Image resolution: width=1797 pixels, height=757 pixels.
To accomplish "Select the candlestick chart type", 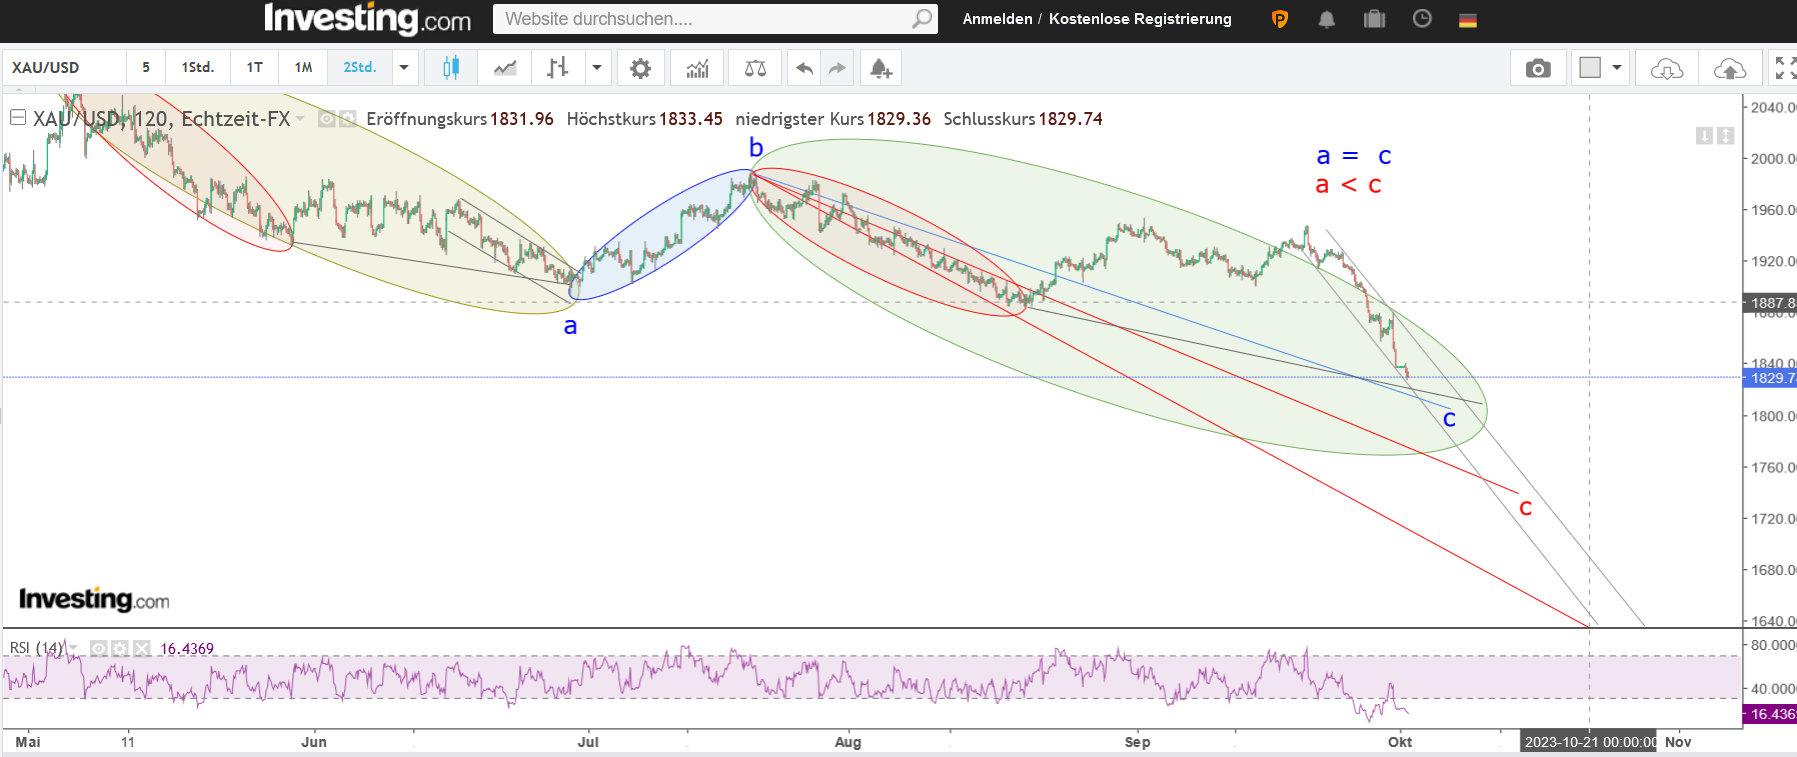I will coord(451,68).
